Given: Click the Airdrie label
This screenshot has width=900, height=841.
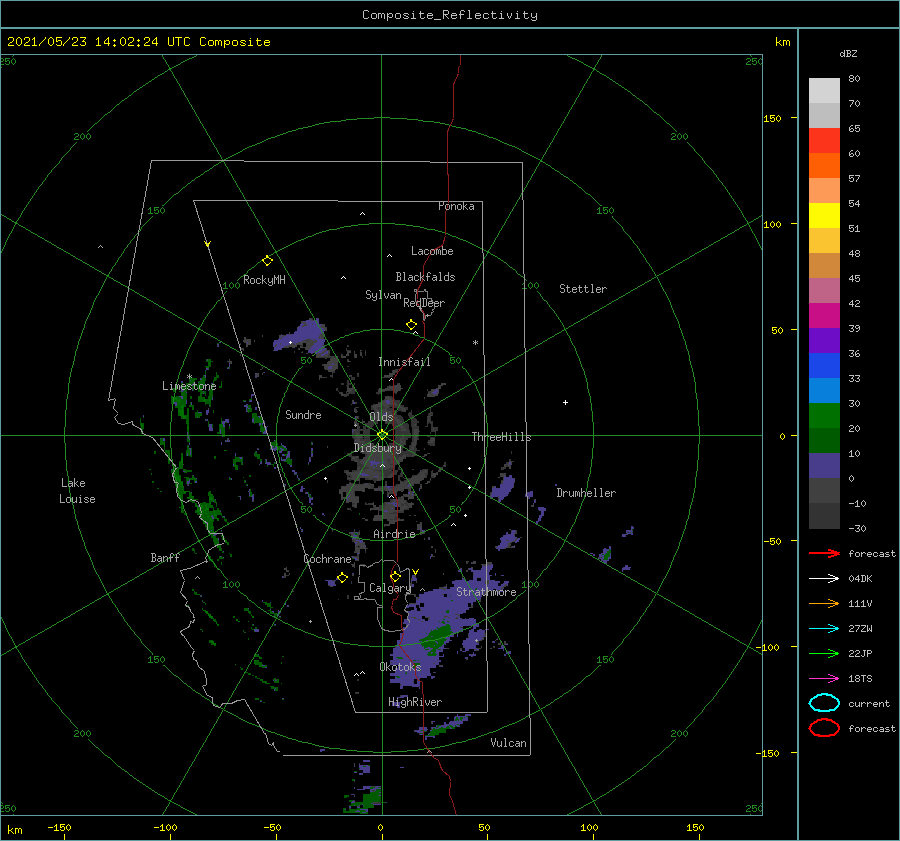Looking at the screenshot, I should (x=394, y=534).
